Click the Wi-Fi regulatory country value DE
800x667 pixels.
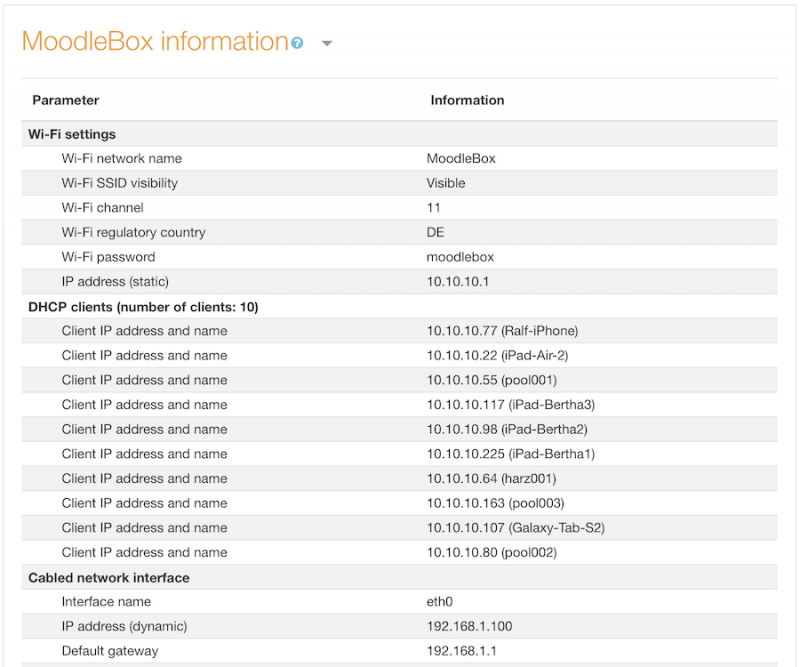tap(435, 232)
